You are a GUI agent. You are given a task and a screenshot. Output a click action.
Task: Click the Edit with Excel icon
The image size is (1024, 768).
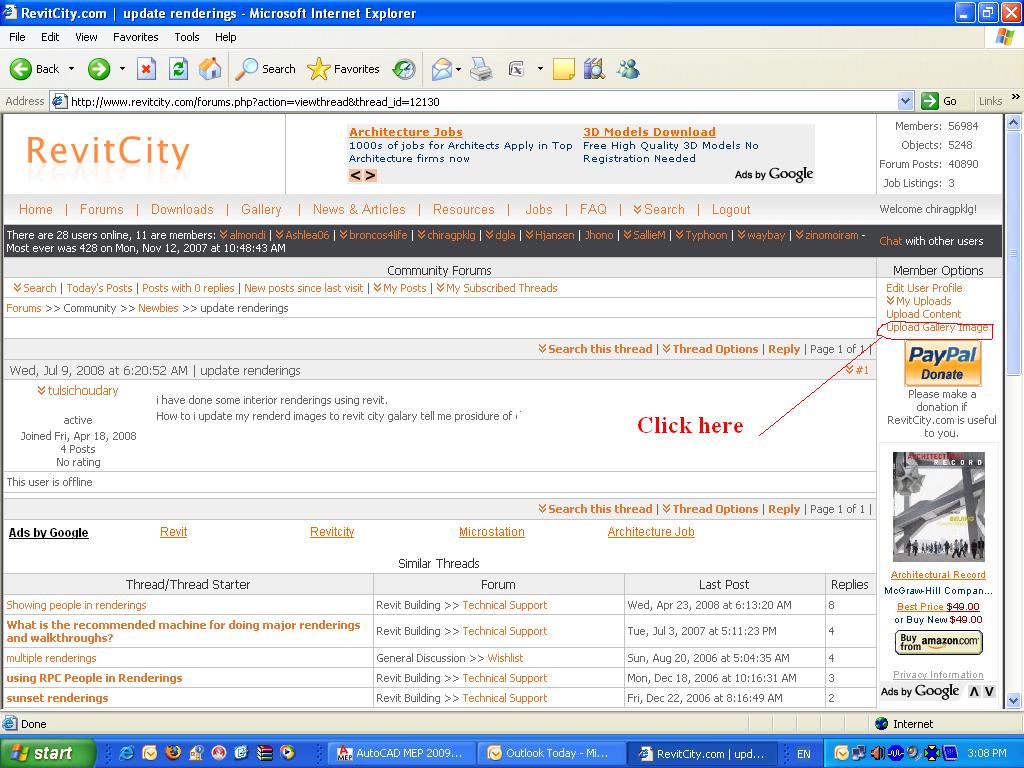pos(517,69)
